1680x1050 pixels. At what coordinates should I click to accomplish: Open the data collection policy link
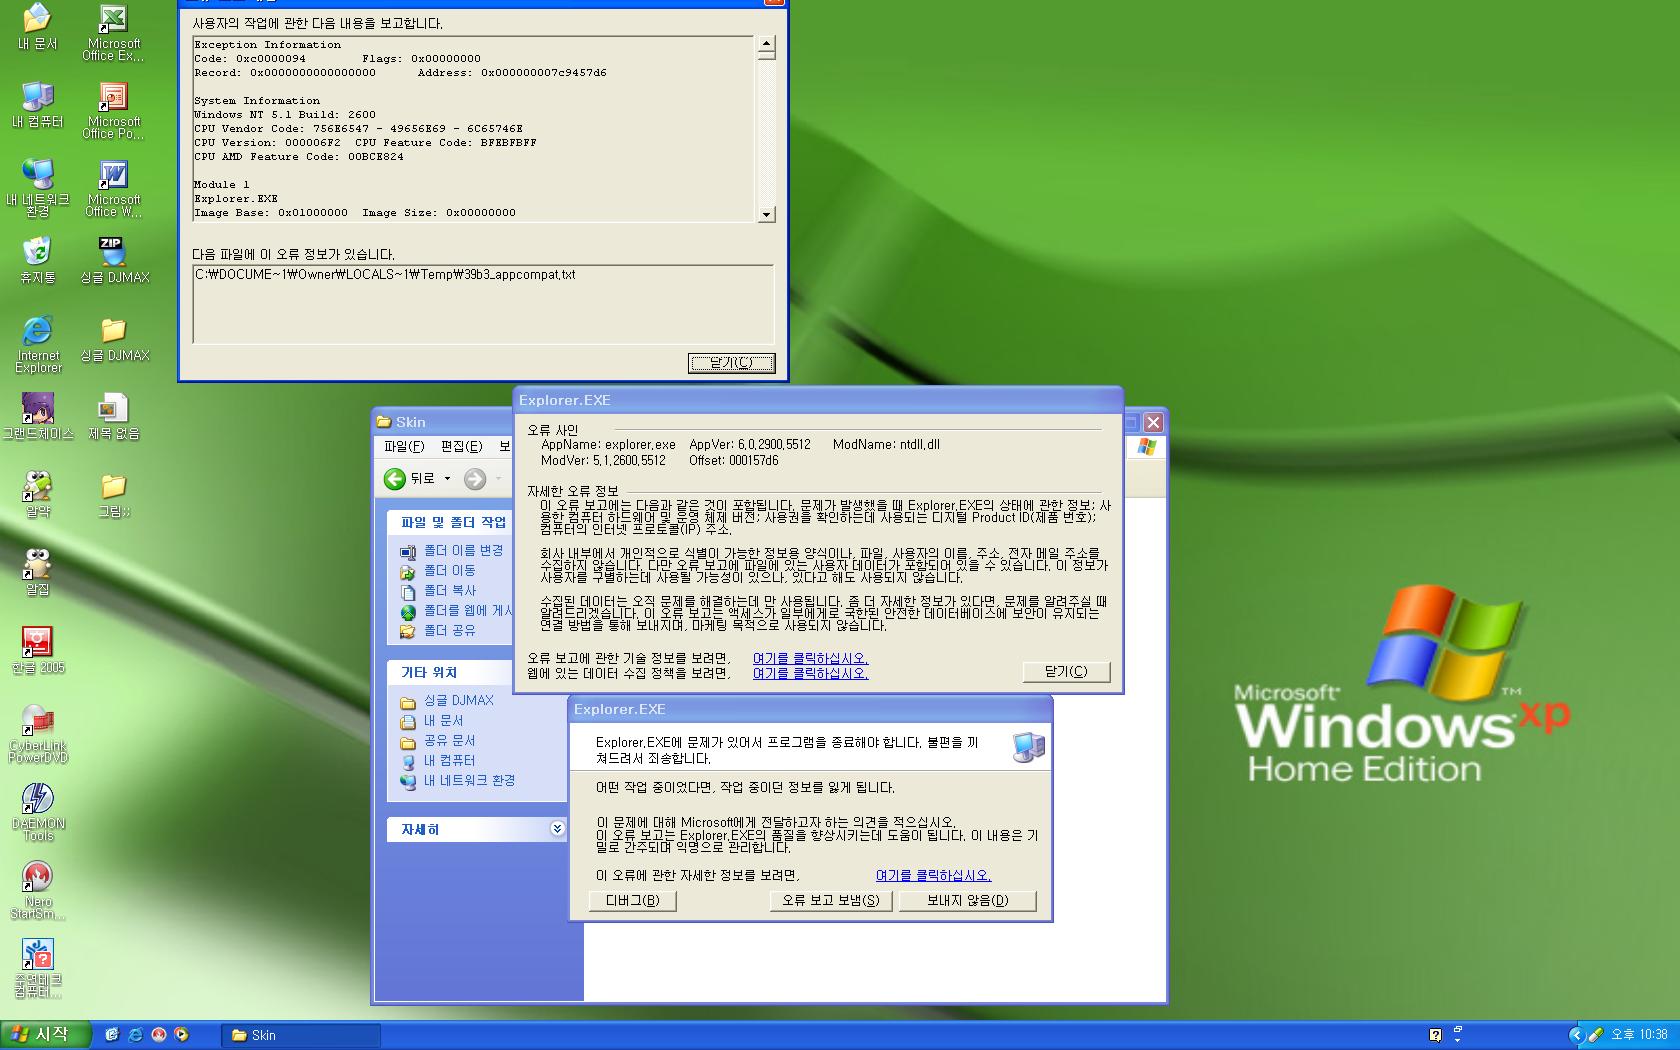(x=810, y=673)
